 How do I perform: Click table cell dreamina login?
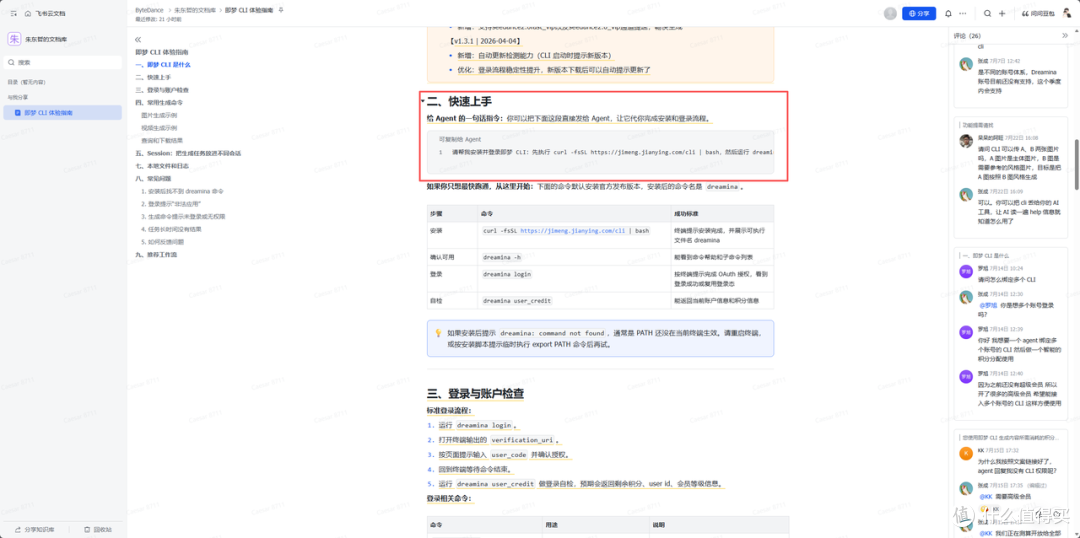[506, 274]
